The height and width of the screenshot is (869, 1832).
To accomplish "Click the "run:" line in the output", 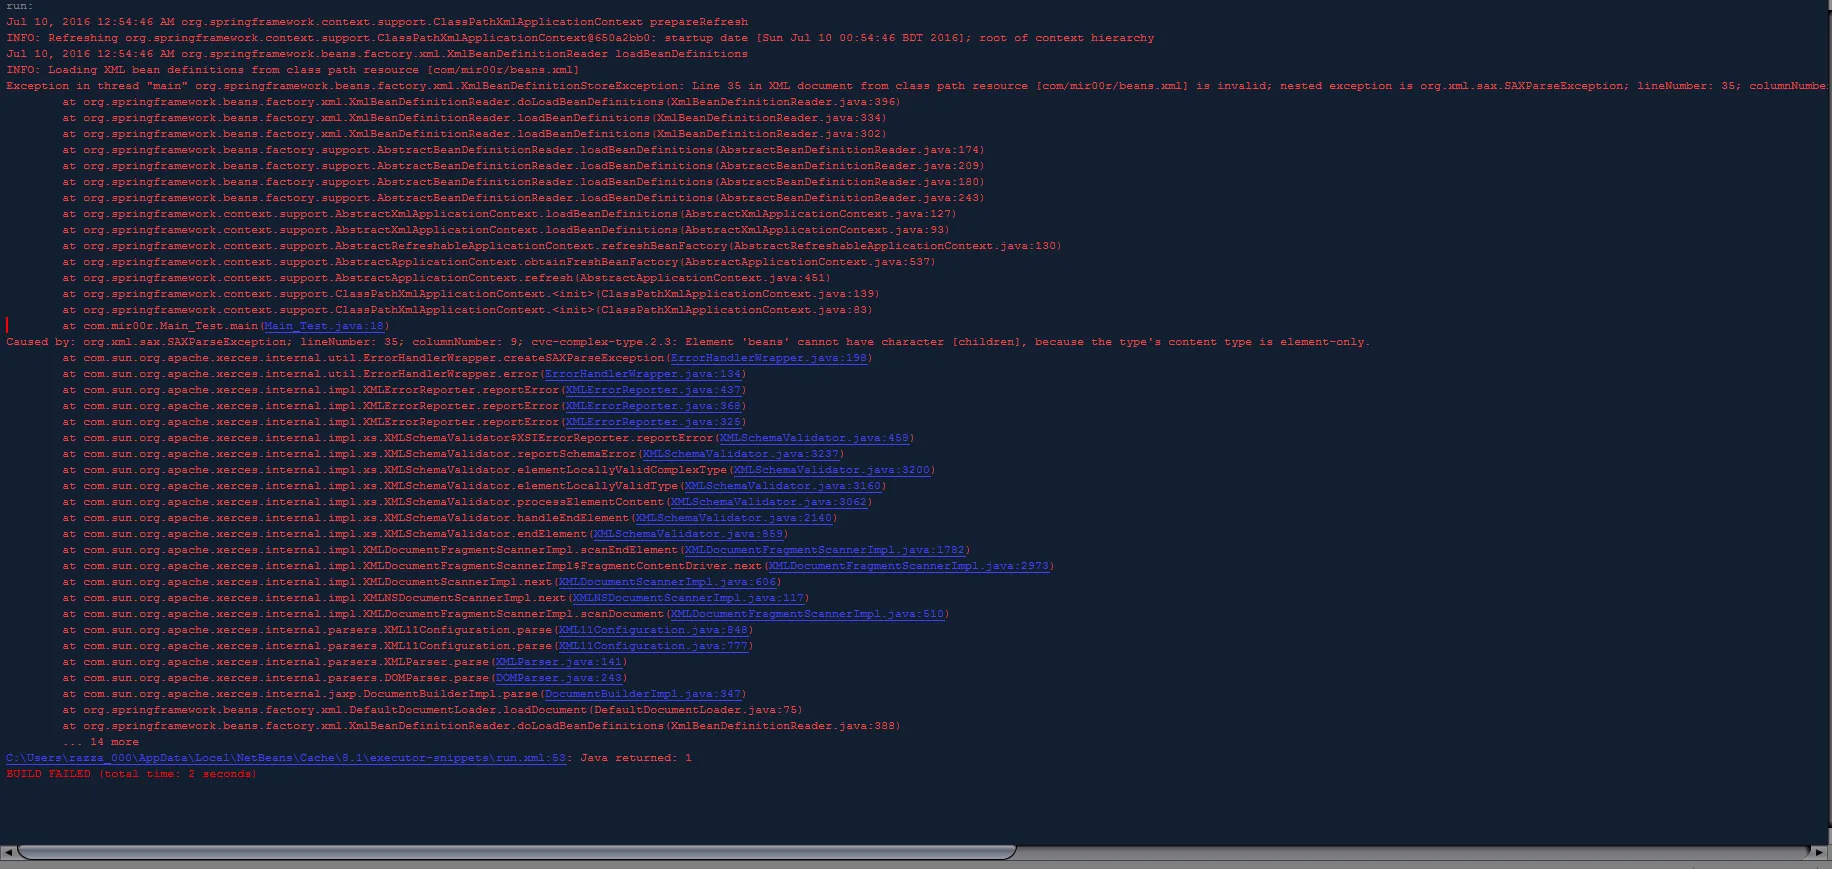I will point(20,6).
